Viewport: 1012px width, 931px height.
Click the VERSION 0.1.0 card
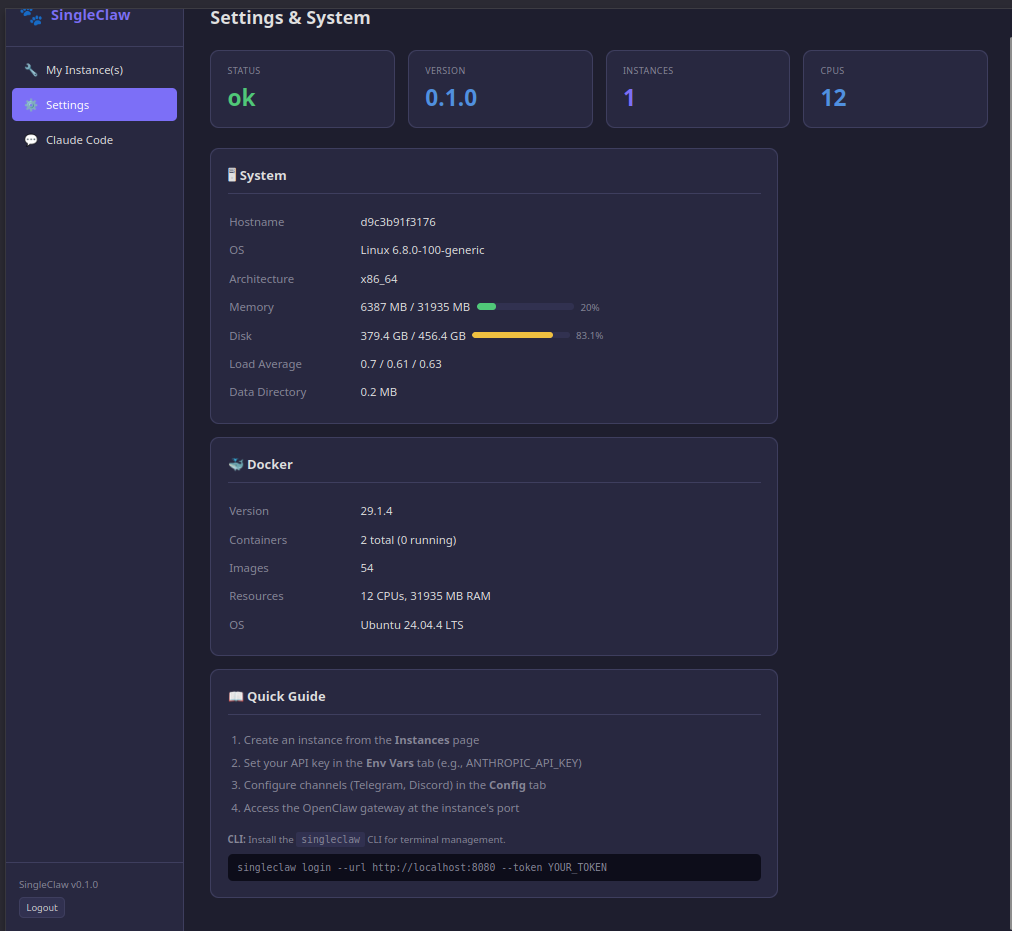click(500, 89)
